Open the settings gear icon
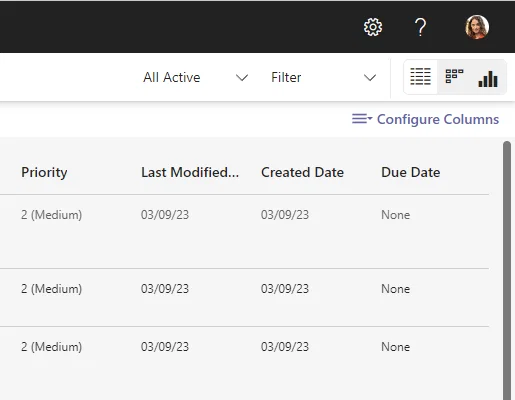515x400 pixels. [373, 27]
